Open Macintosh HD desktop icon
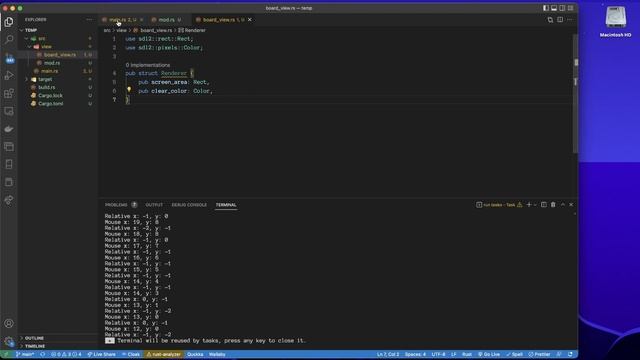This screenshot has height=360, width=640. (616, 22)
